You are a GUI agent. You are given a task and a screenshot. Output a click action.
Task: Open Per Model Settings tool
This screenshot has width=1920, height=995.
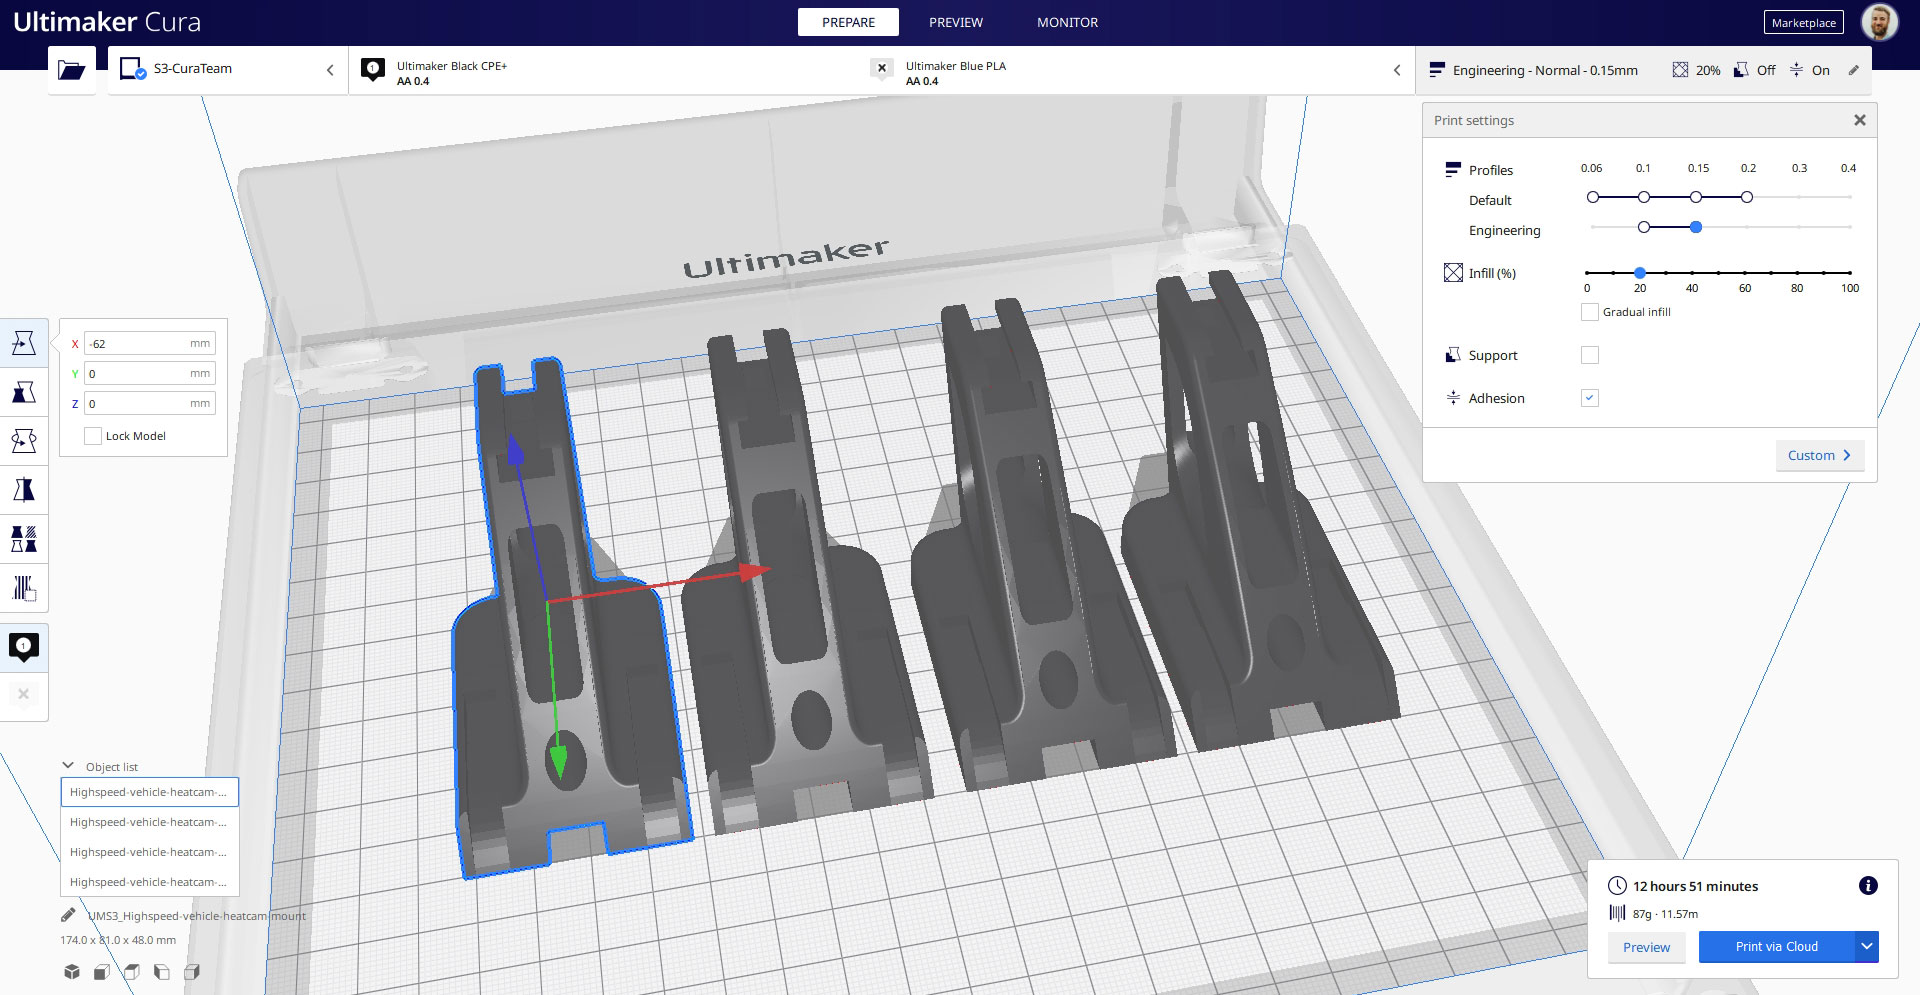pos(24,539)
